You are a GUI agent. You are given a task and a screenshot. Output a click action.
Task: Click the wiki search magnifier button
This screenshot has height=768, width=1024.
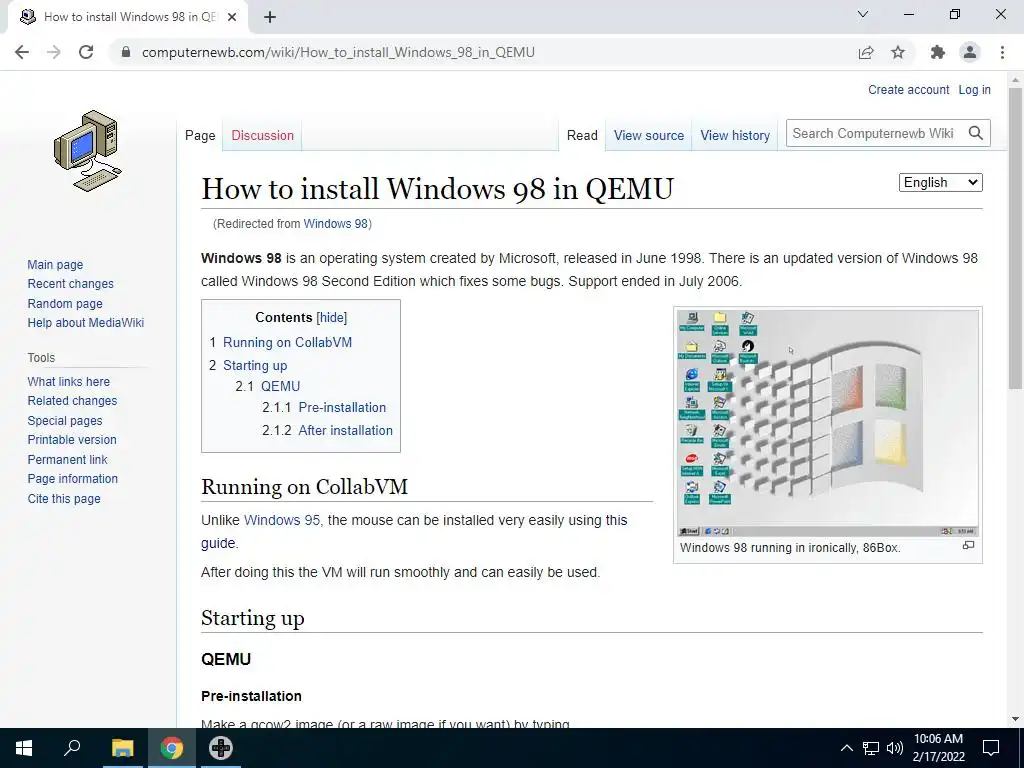click(976, 133)
